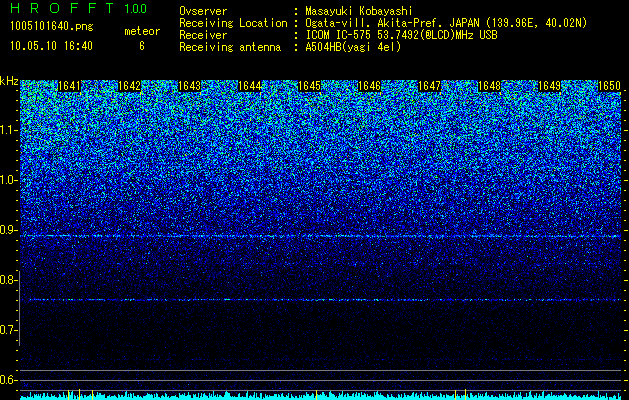Click the 0.7 frequency axis label

point(9,330)
